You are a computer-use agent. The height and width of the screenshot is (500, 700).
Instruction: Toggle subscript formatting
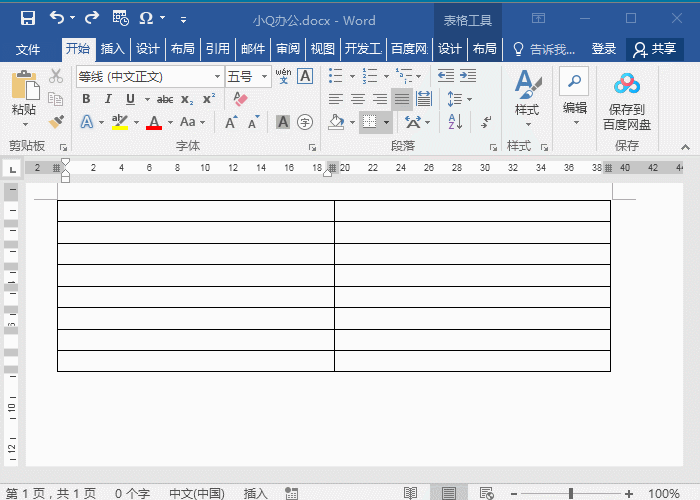187,99
